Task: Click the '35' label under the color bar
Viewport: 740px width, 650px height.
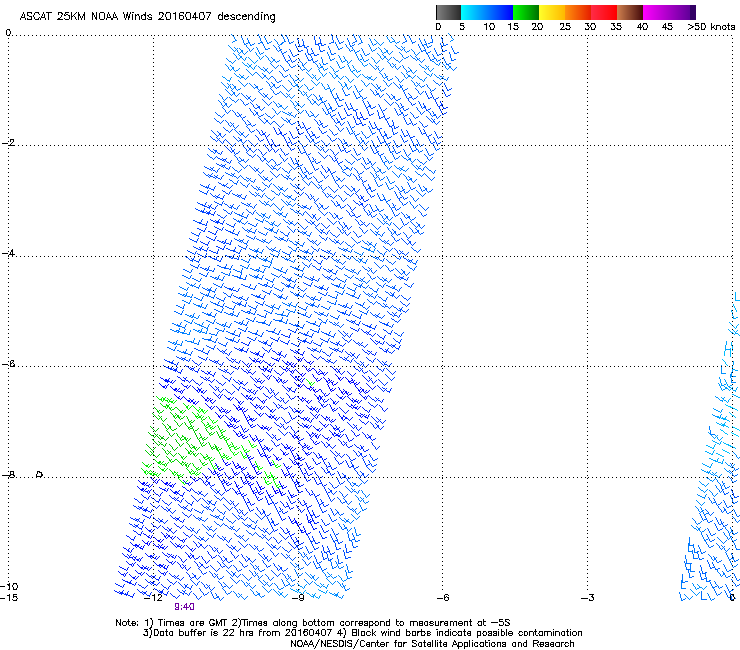Action: coord(616,27)
